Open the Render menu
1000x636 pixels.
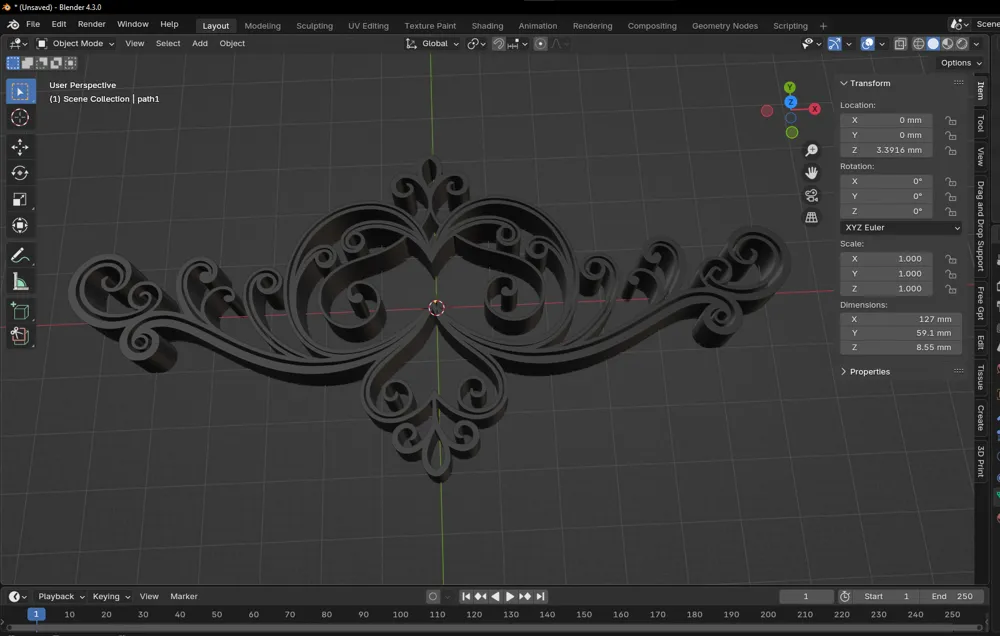tap(91, 24)
